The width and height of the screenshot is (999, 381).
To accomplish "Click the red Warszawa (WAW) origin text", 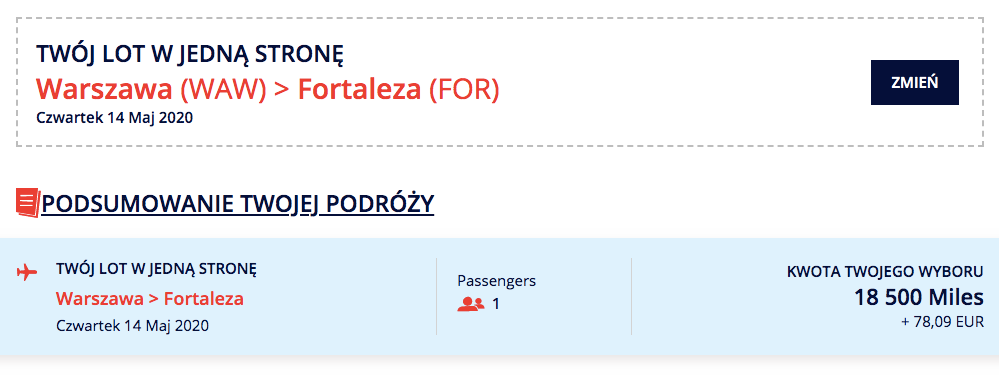I will 151,90.
